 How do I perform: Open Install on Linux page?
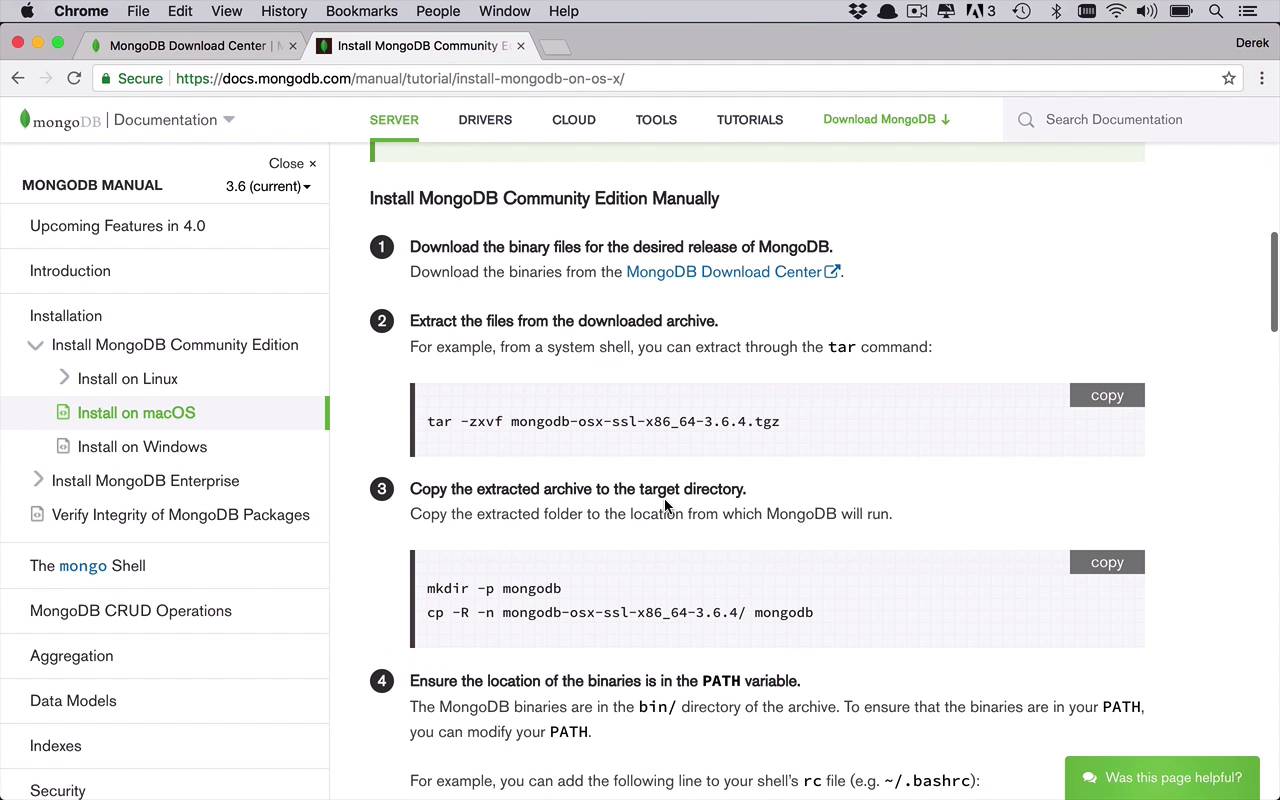(x=128, y=379)
